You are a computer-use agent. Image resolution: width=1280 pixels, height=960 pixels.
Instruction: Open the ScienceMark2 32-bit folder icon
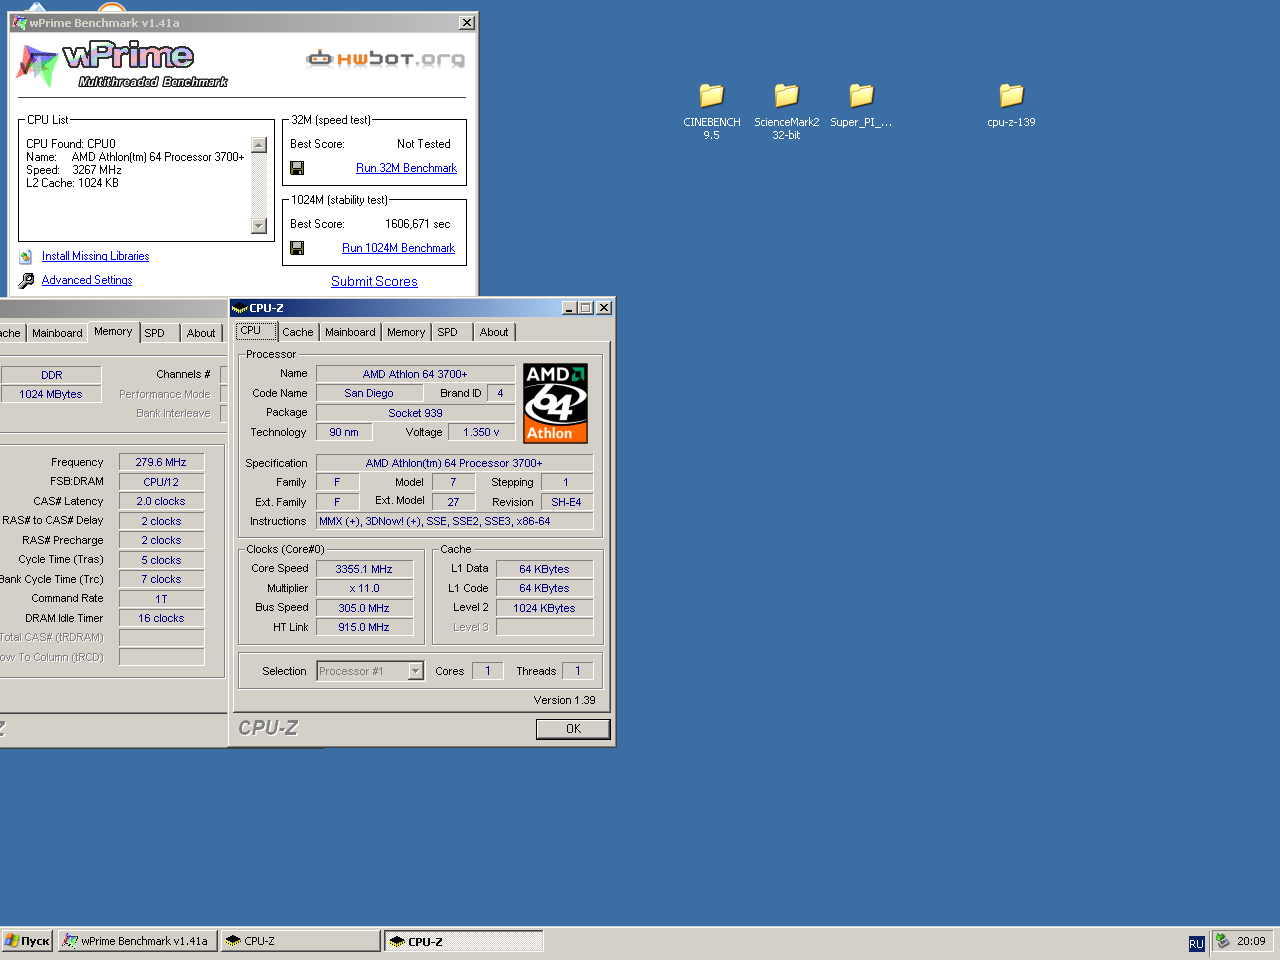(x=786, y=96)
